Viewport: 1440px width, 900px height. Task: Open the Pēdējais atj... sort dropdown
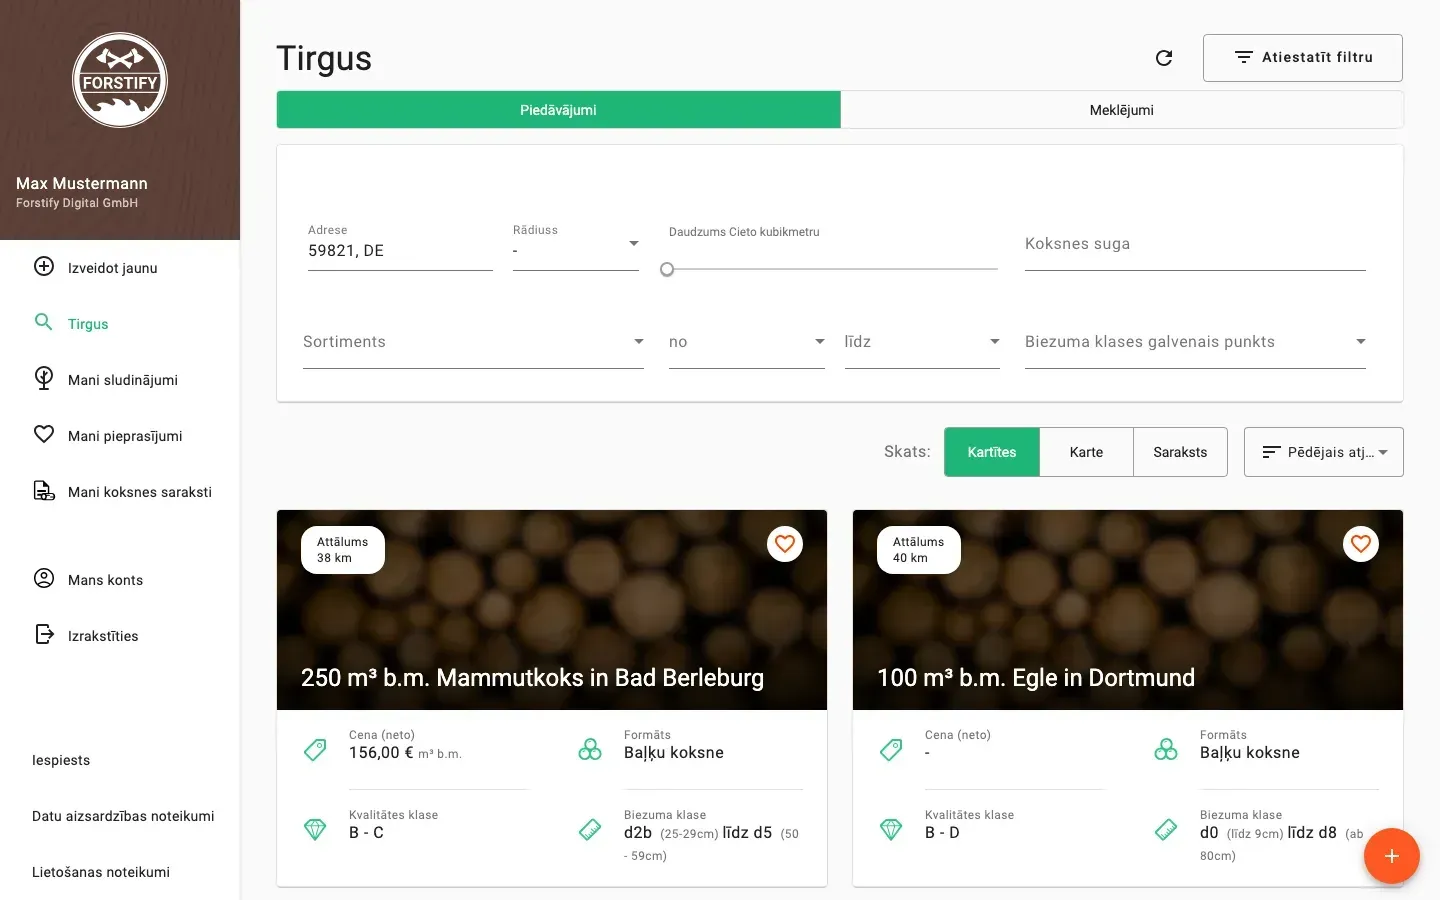(1324, 452)
